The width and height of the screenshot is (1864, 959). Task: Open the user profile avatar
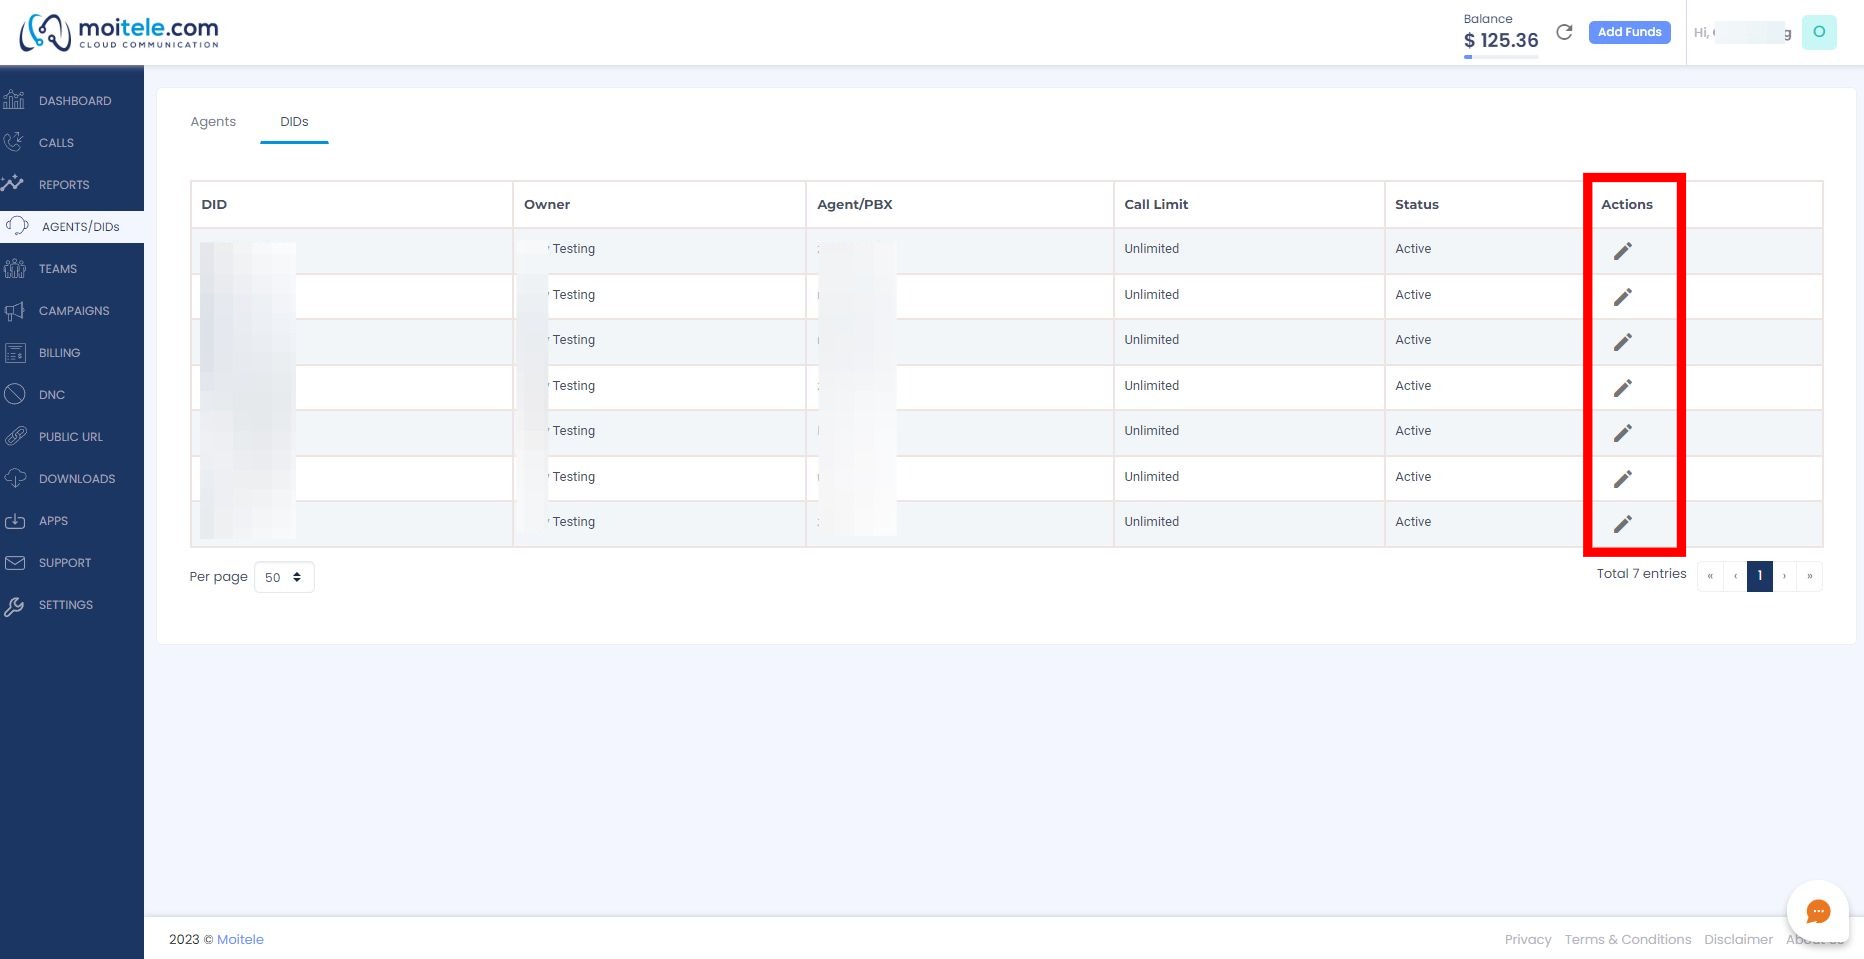click(1819, 32)
